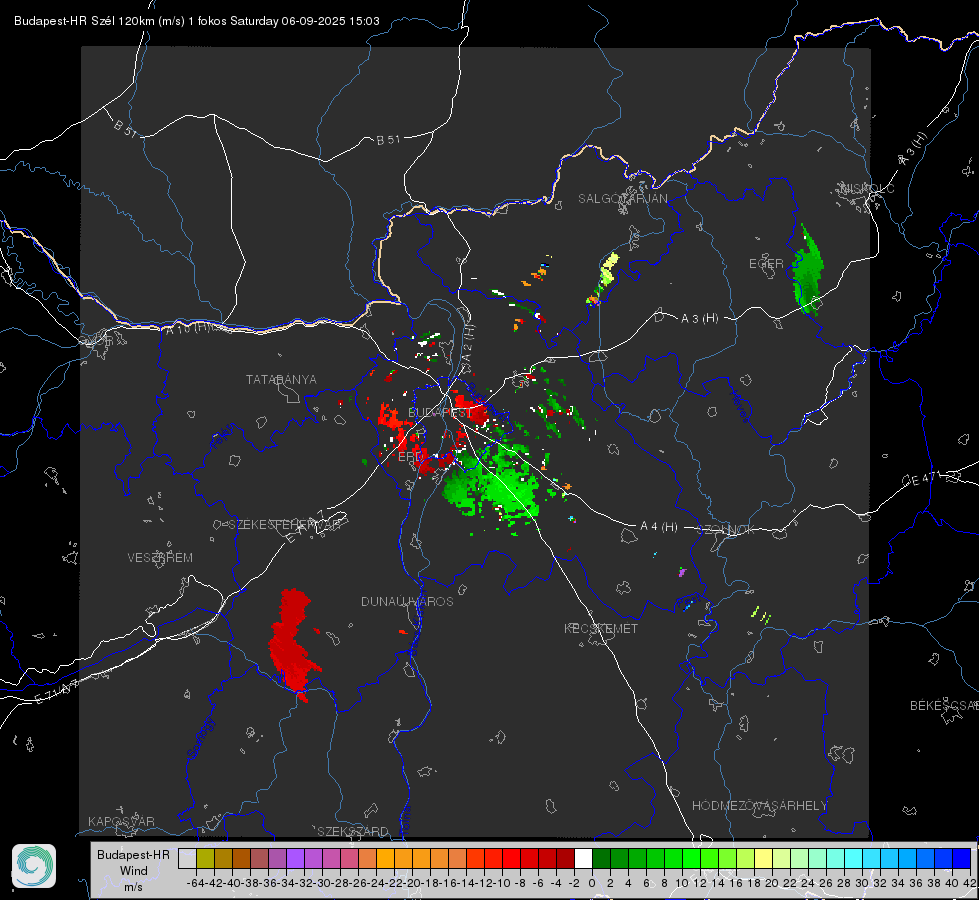The height and width of the screenshot is (900, 979).
Task: Pick the blue swatch between 40 and 42
Action: 962,858
